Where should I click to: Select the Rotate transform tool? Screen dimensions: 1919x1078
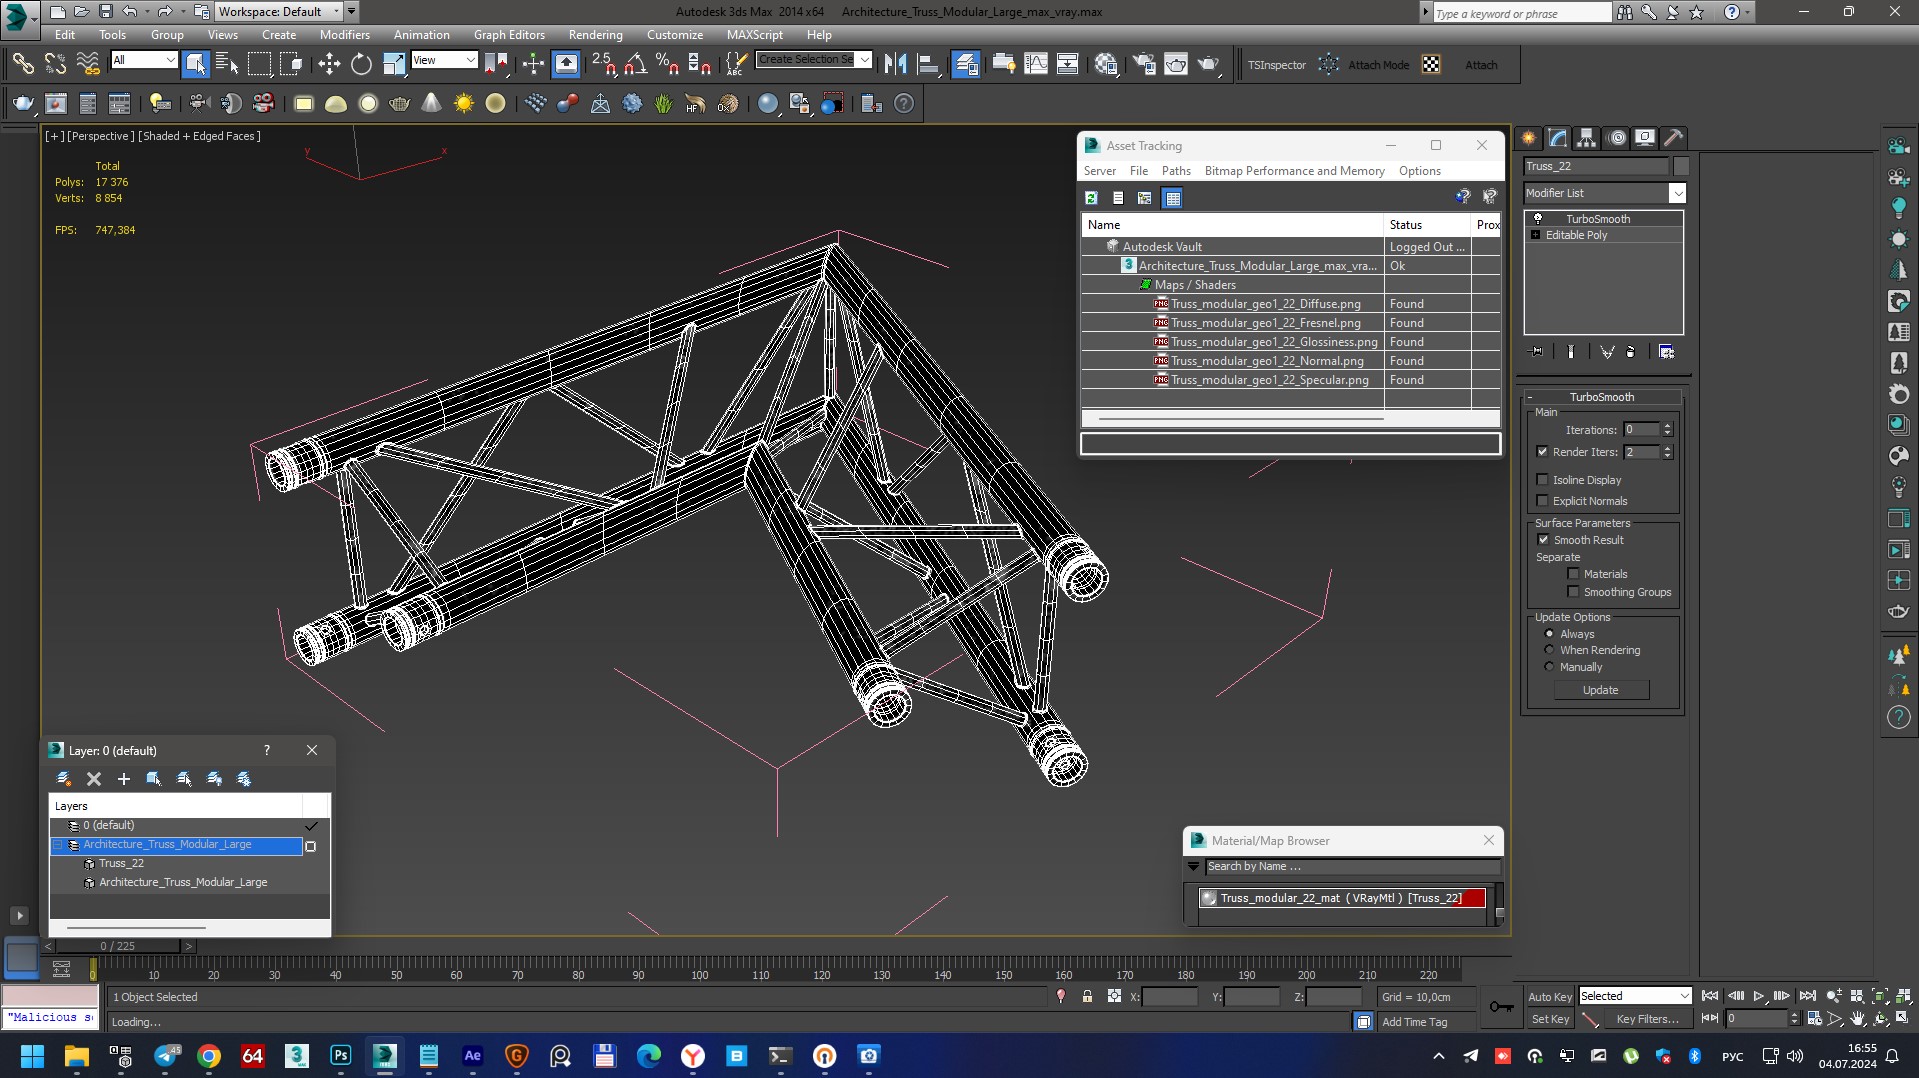pos(361,65)
